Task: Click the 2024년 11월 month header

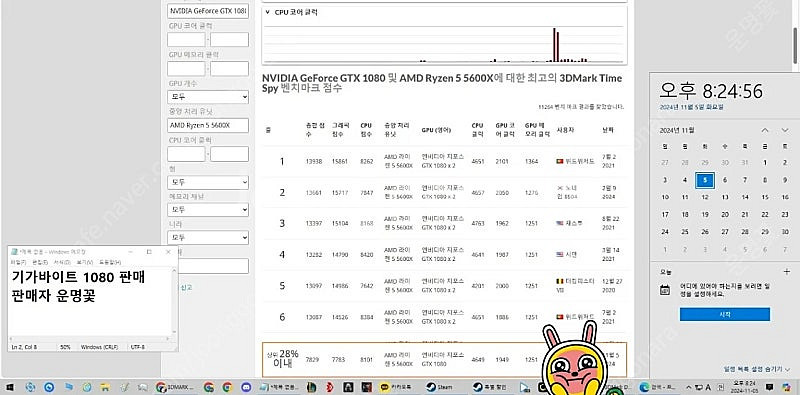Action: click(x=677, y=130)
